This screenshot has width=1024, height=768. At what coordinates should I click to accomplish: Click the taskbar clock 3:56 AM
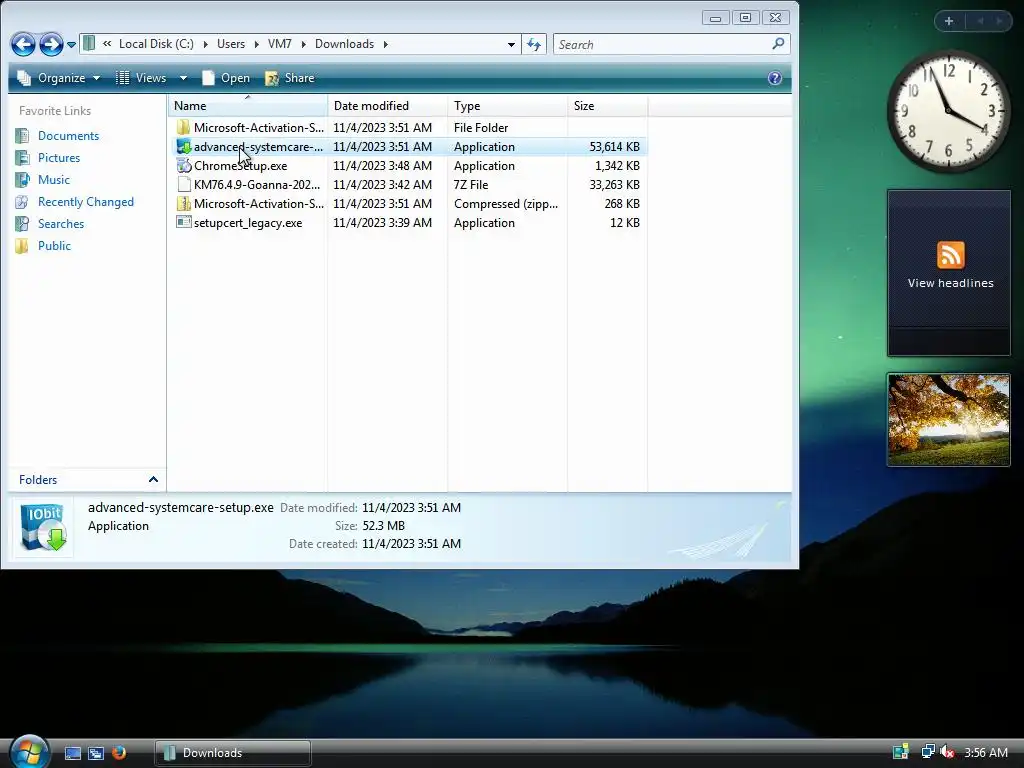coord(985,752)
